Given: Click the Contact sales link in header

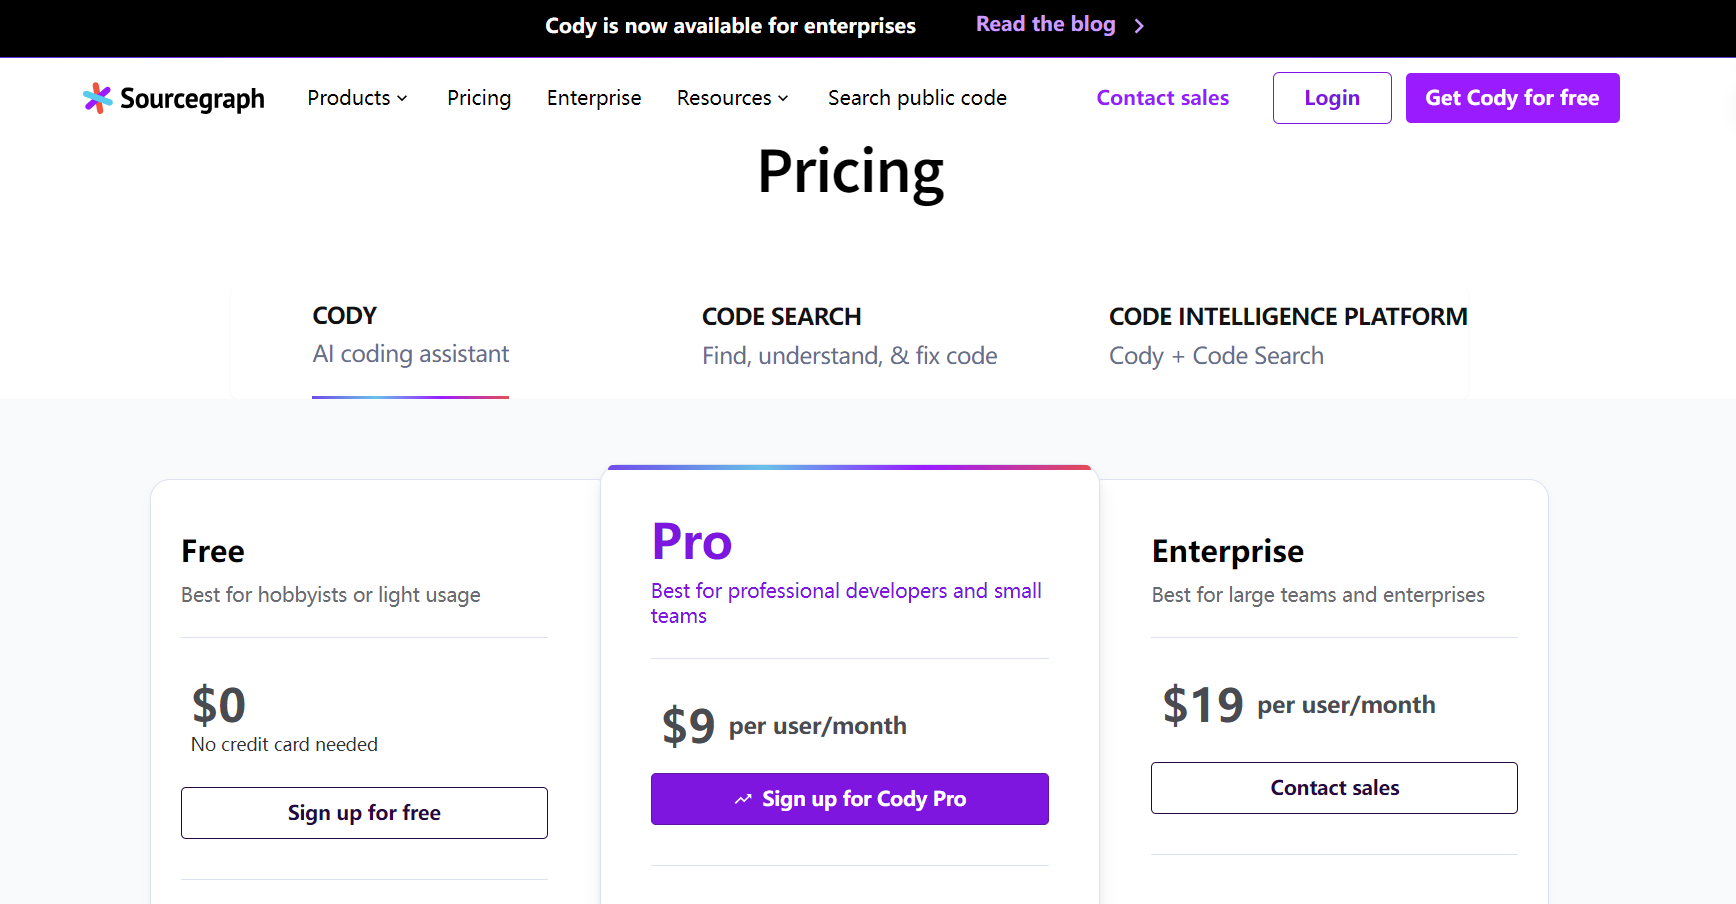Looking at the screenshot, I should coord(1162,98).
